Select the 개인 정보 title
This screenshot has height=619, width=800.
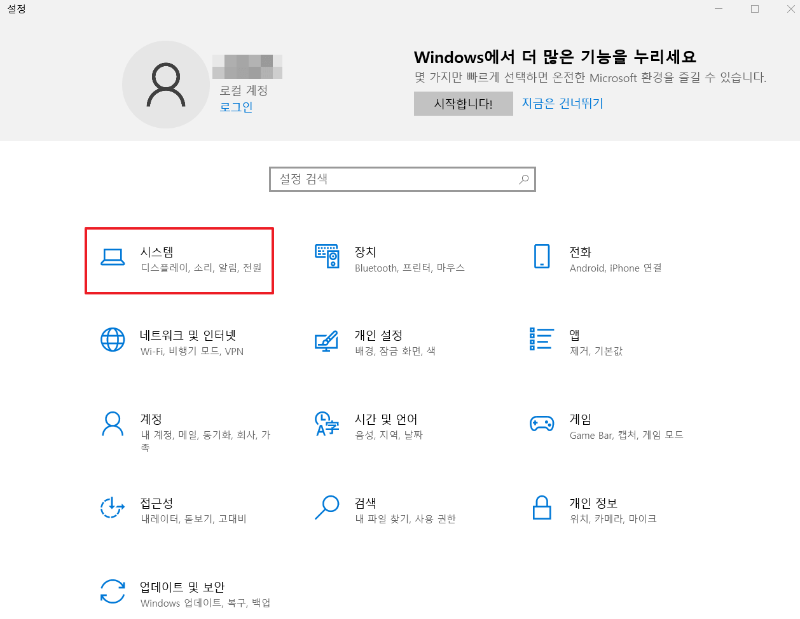coord(593,503)
